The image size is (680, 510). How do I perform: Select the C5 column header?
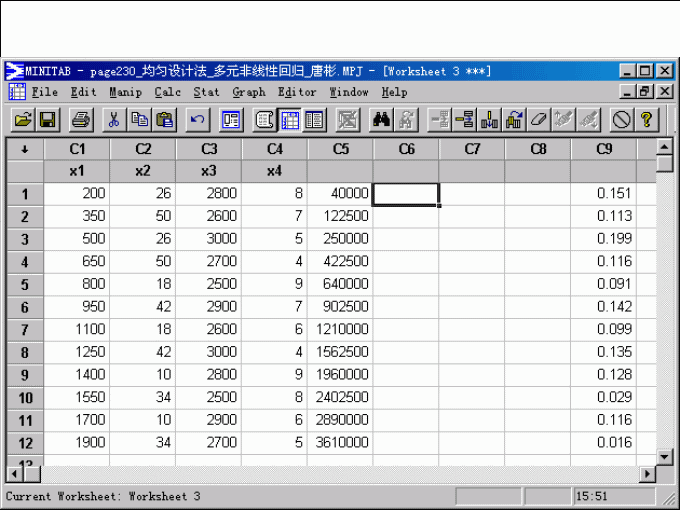(341, 149)
